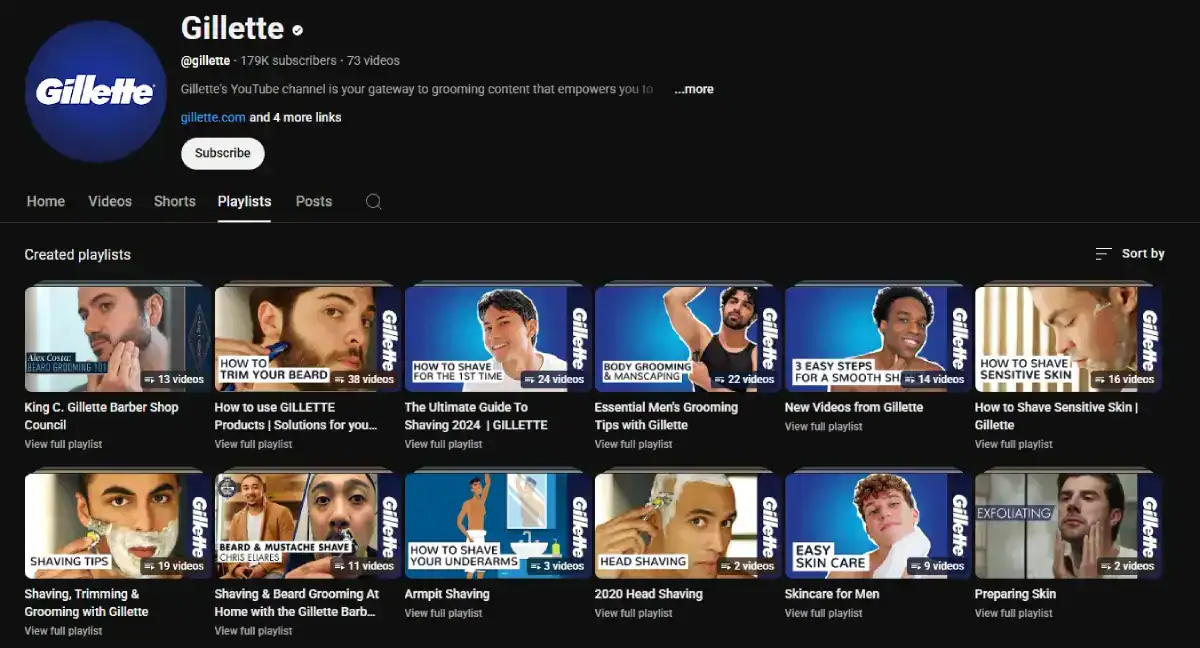Click the '13 videos' playlist count badge
The width and height of the screenshot is (1200, 648).
(174, 379)
